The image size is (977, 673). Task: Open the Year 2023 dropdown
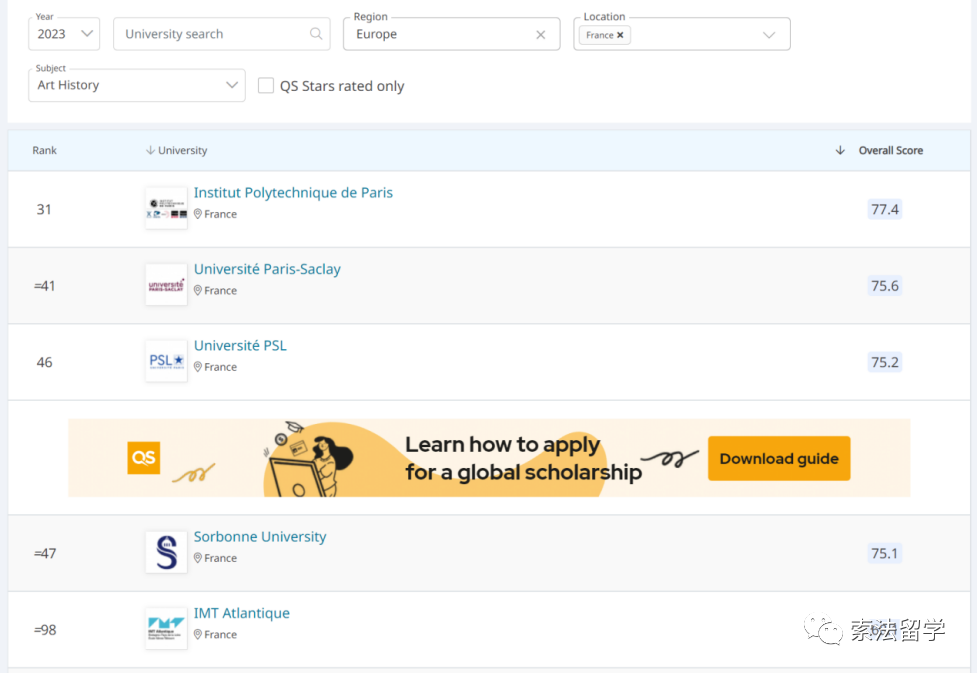click(64, 34)
